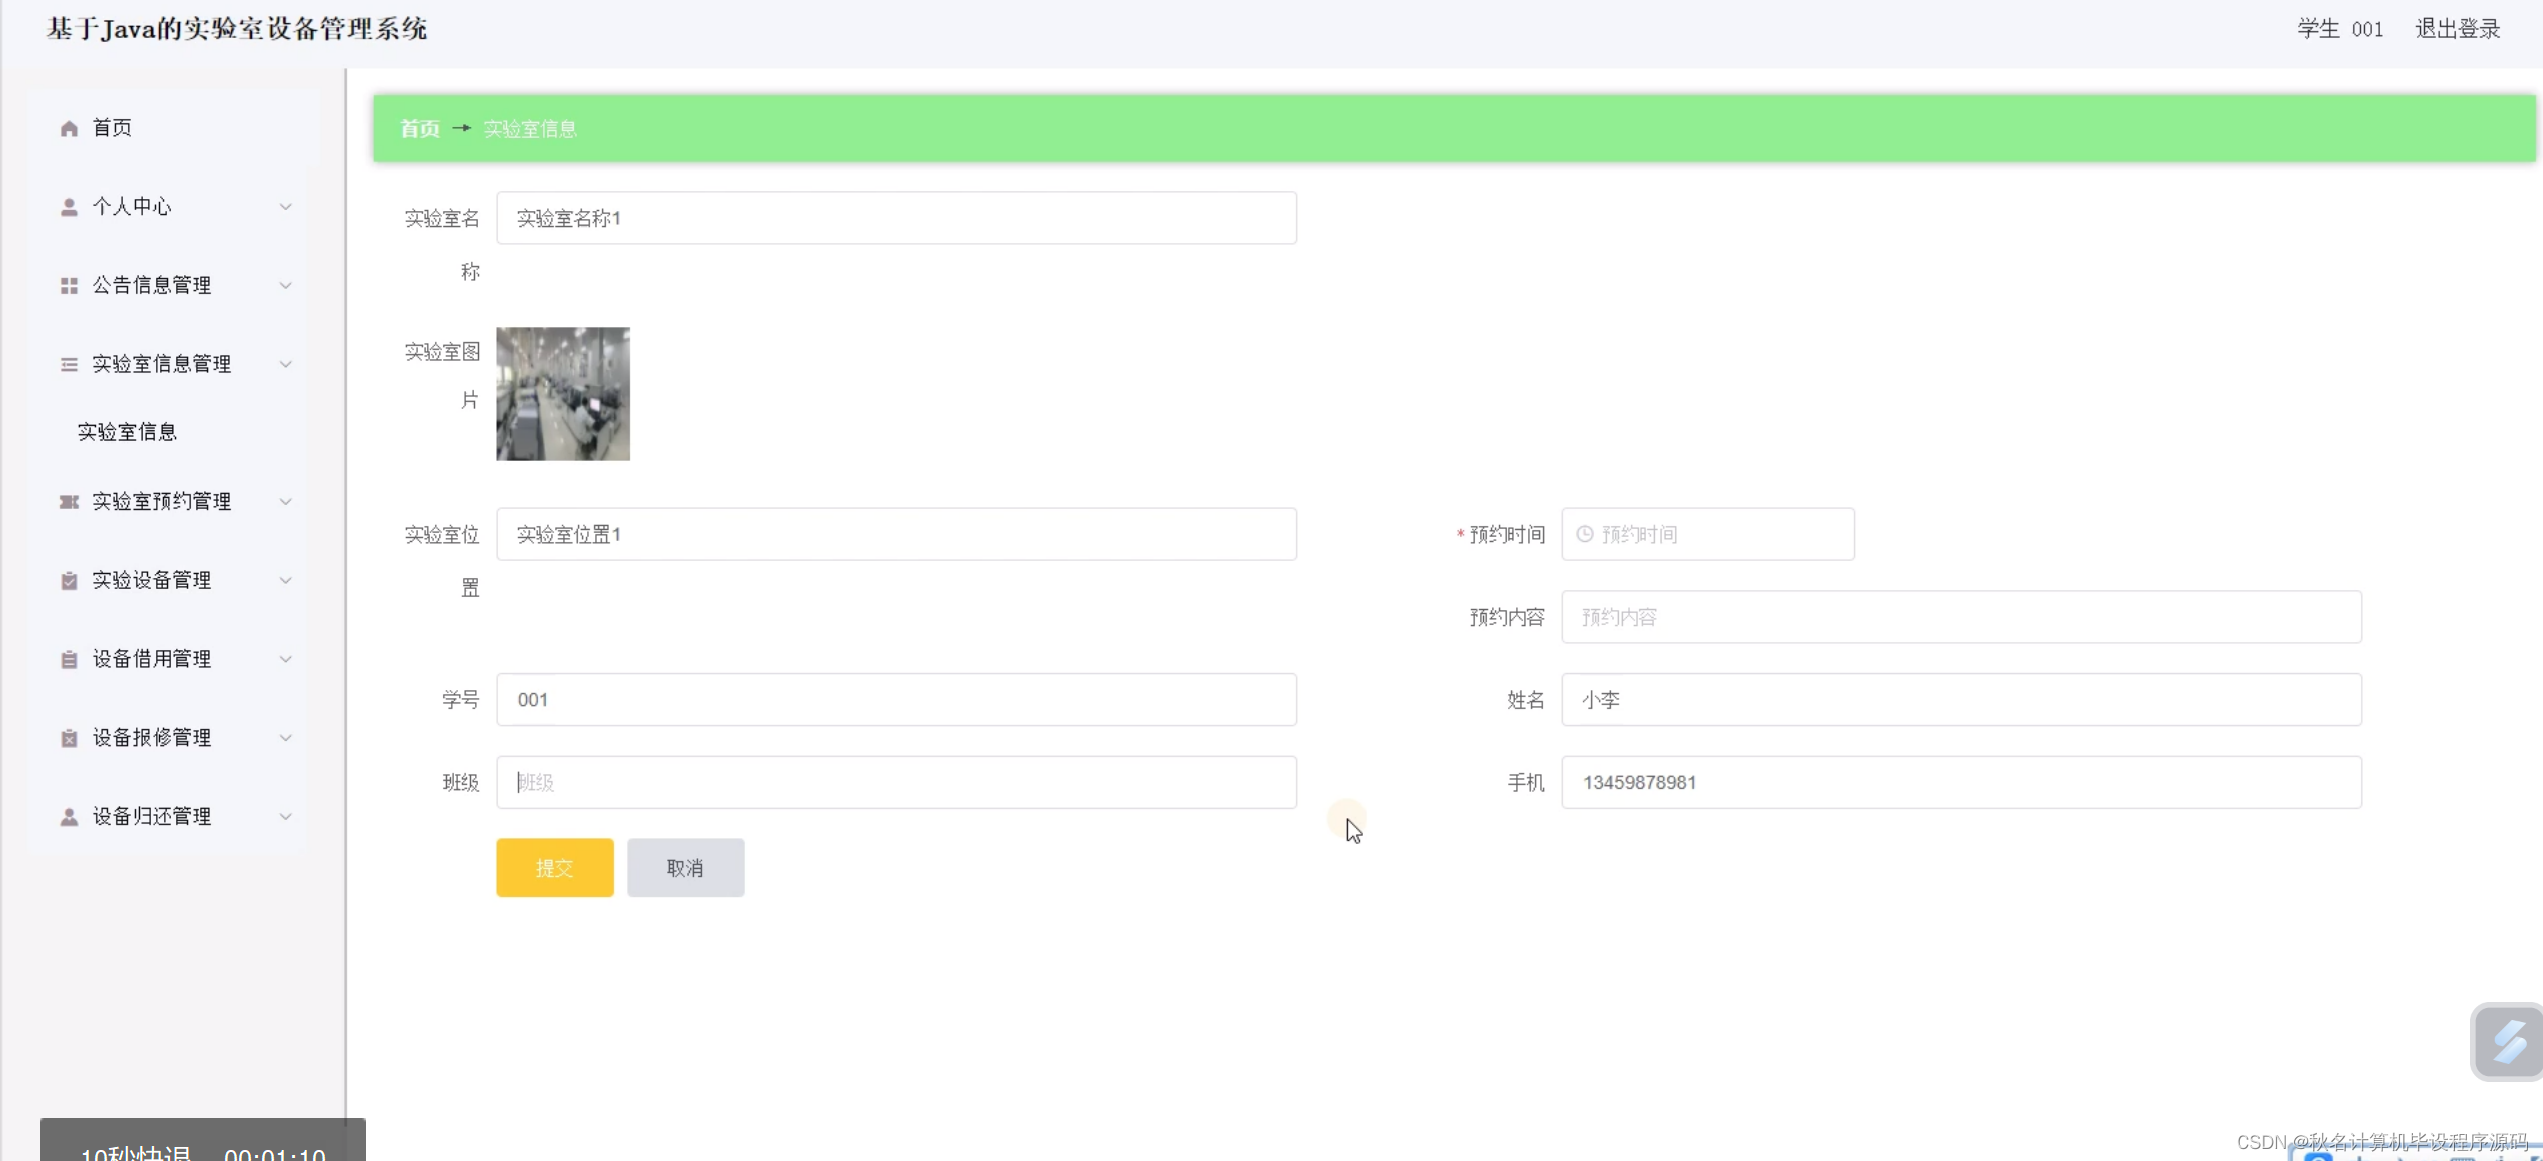Image resolution: width=2543 pixels, height=1161 pixels.
Task: Click 首页 in the green breadcrumb
Action: pyautogui.click(x=420, y=129)
